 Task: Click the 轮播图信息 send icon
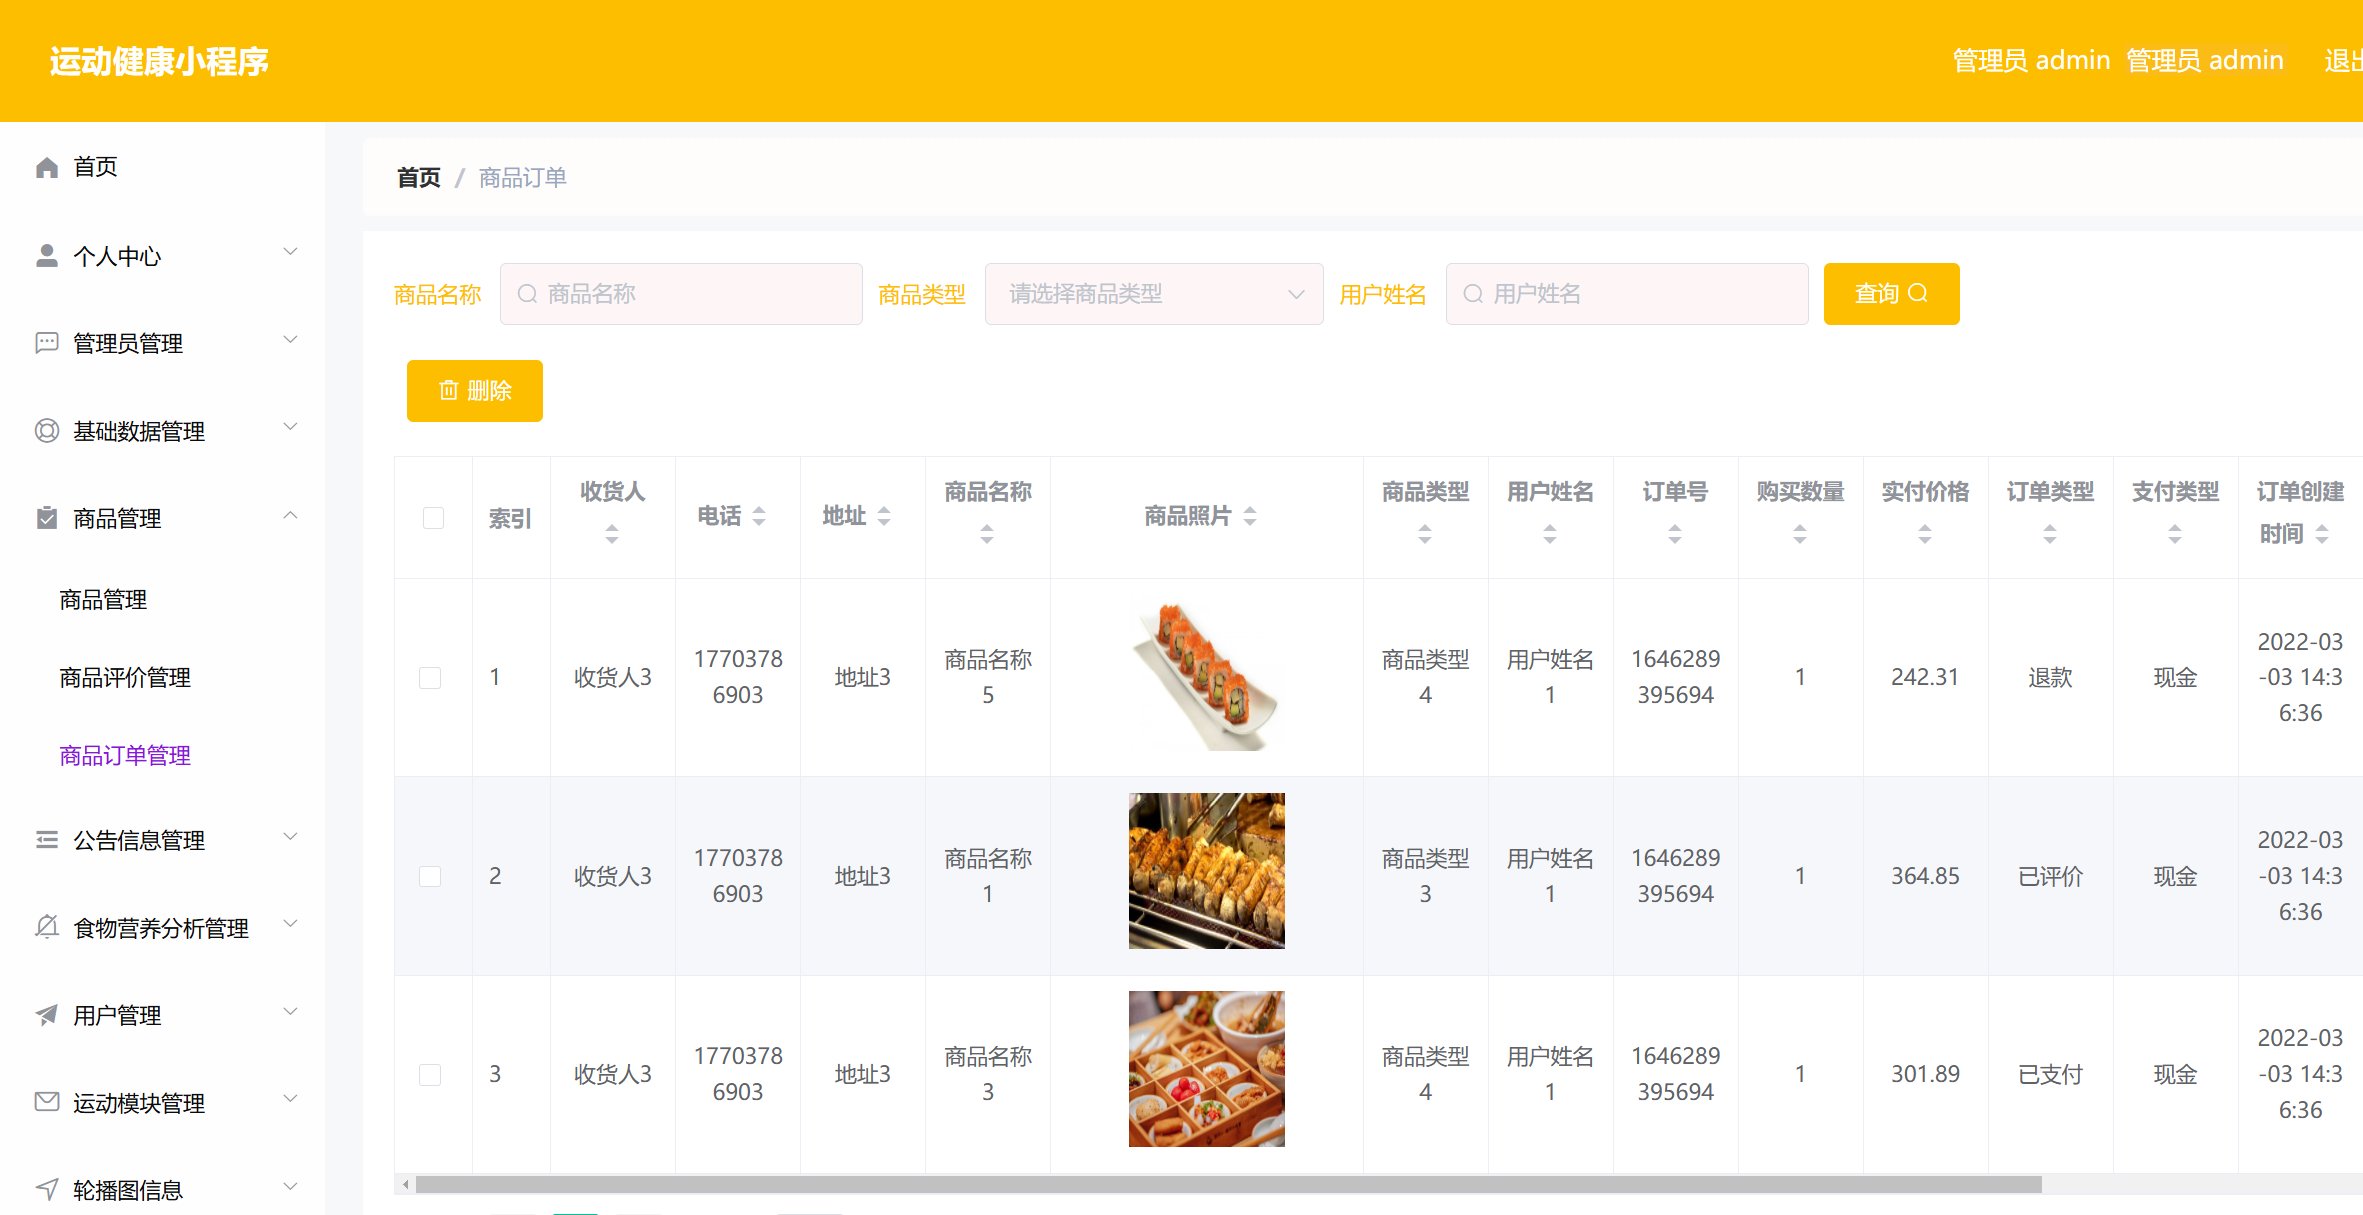coord(46,1189)
